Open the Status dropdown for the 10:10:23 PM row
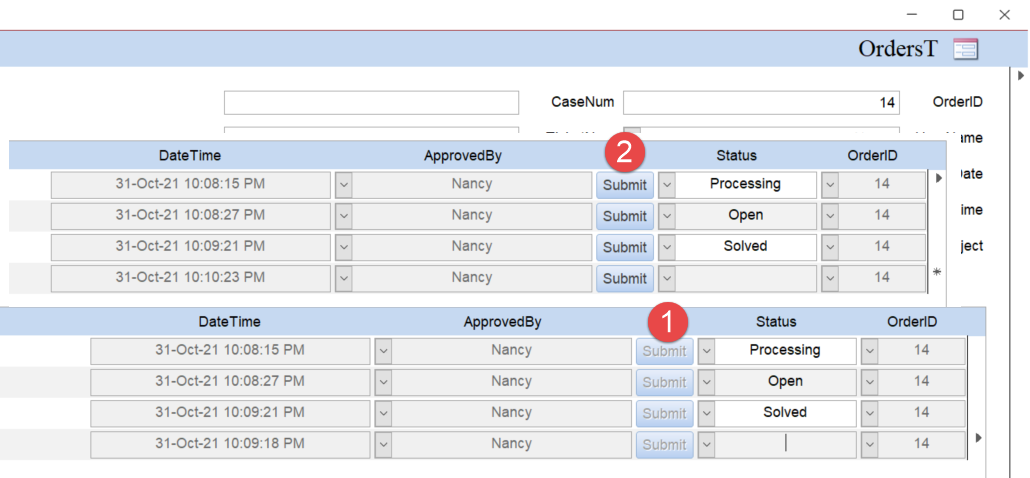The width and height of the screenshot is (1030, 478). (667, 278)
